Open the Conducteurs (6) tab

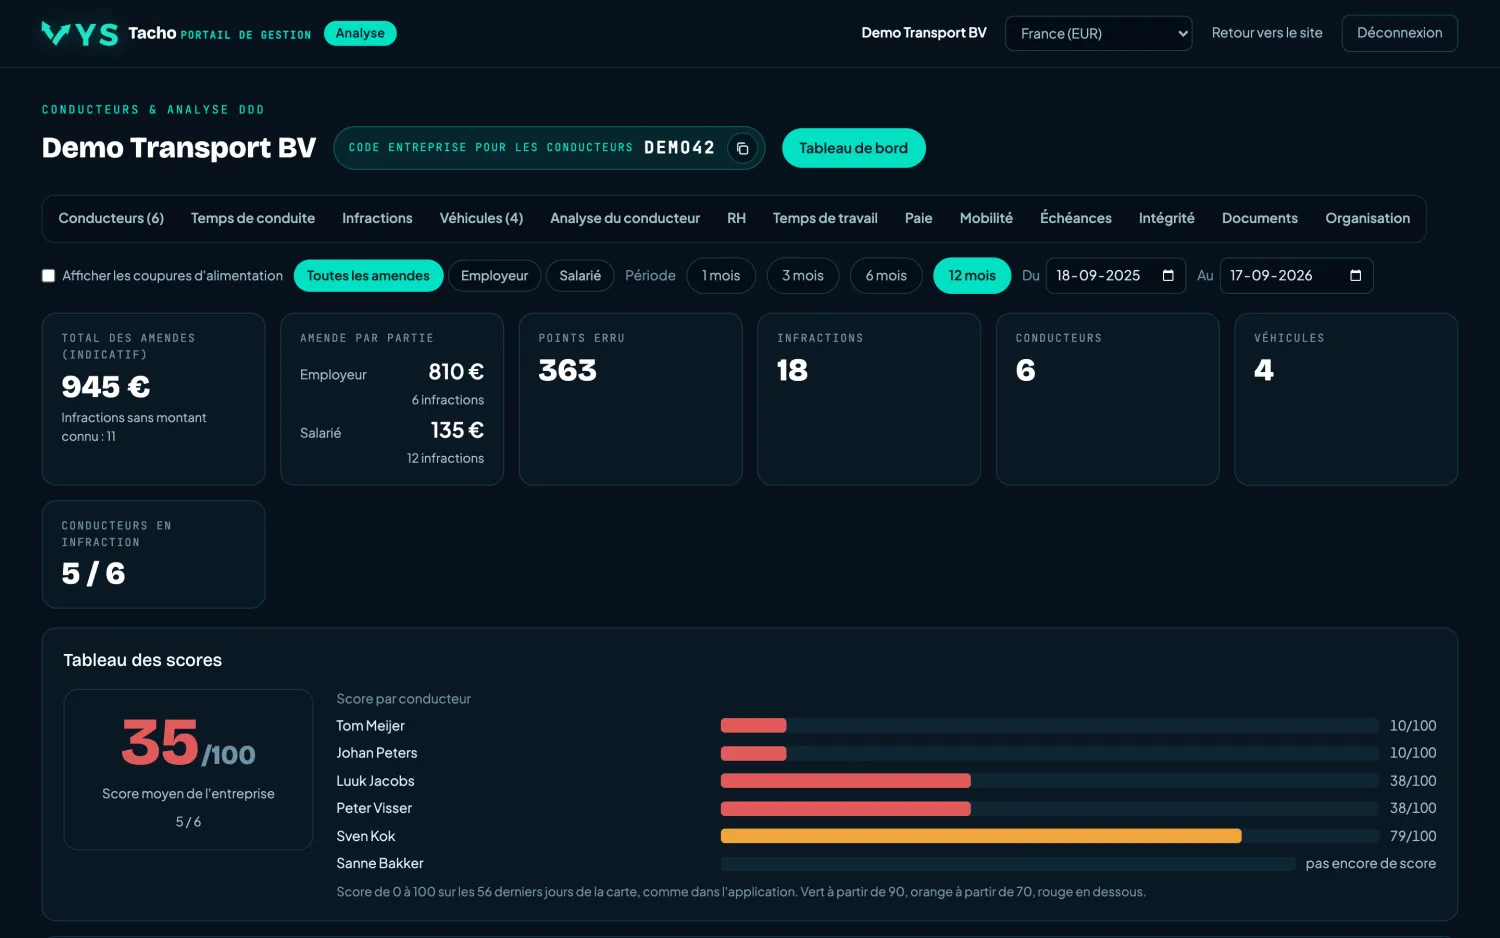point(111,218)
